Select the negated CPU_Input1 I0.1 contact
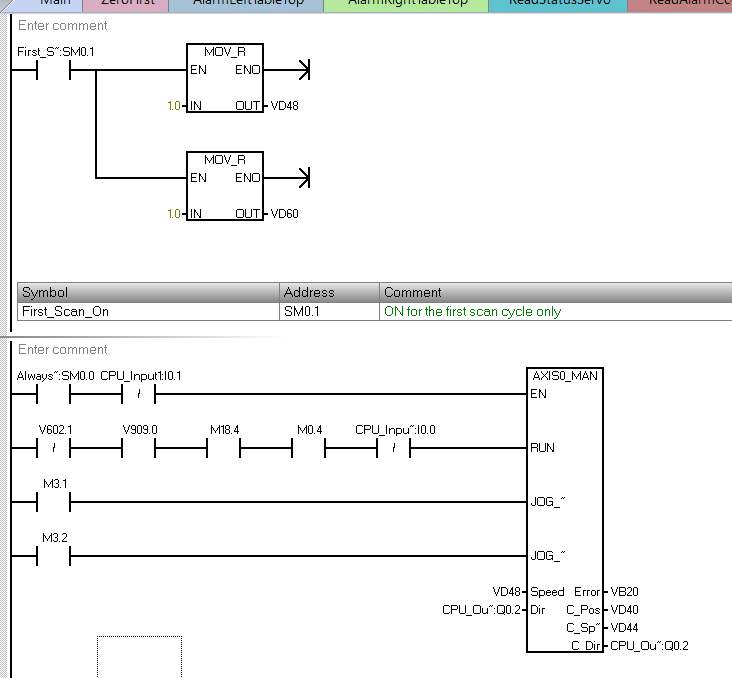732x678 pixels. (x=139, y=394)
